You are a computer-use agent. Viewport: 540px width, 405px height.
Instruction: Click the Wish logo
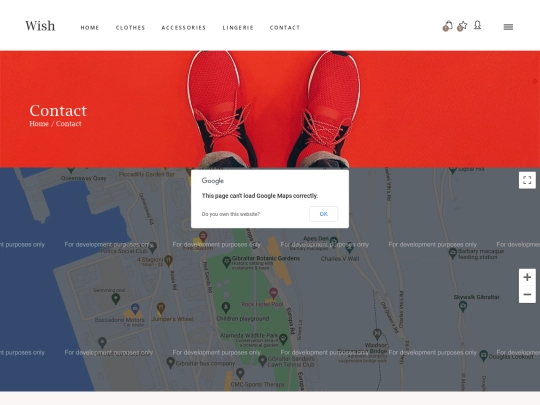click(x=40, y=26)
